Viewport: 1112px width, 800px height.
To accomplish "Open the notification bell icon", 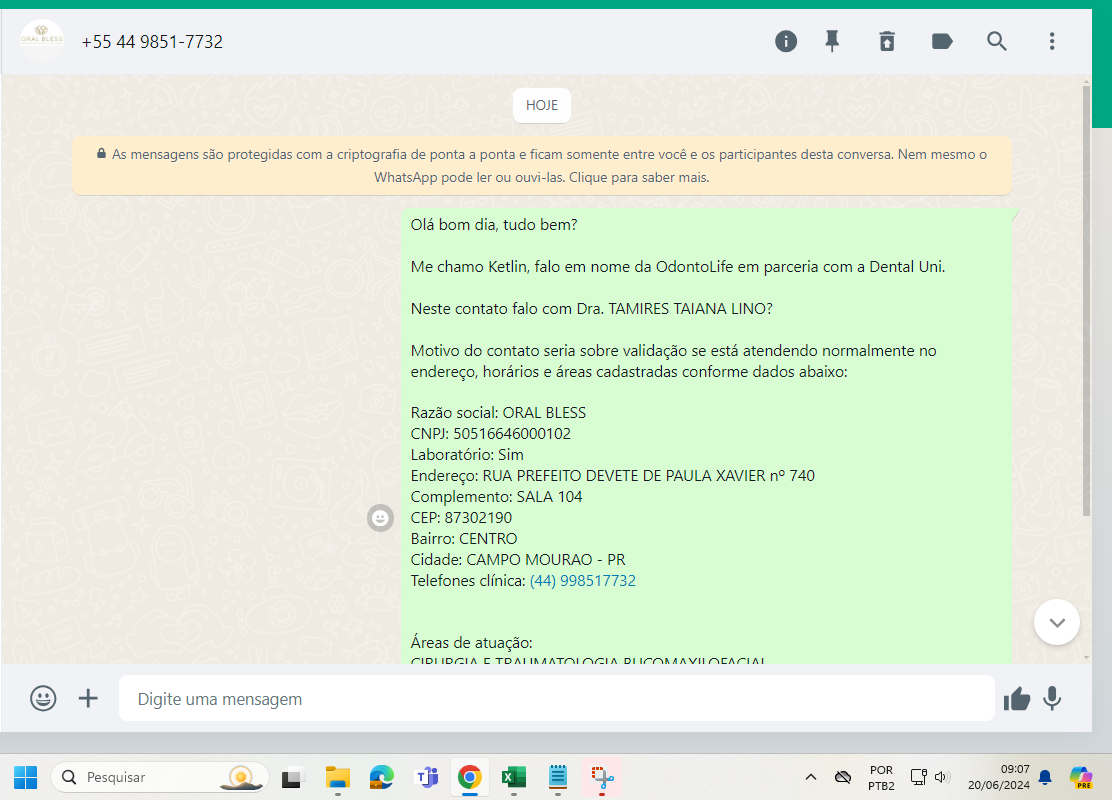I will [x=1045, y=777].
